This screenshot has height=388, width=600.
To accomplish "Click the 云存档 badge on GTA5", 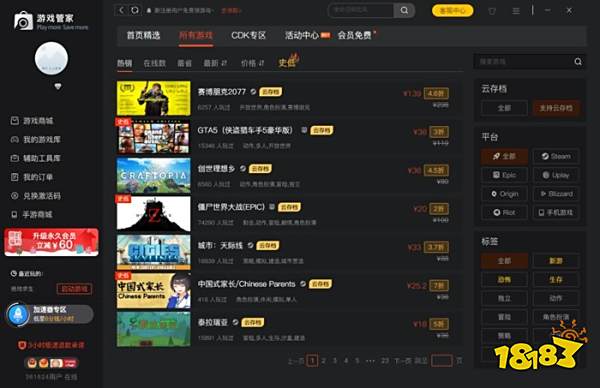I will tap(321, 130).
